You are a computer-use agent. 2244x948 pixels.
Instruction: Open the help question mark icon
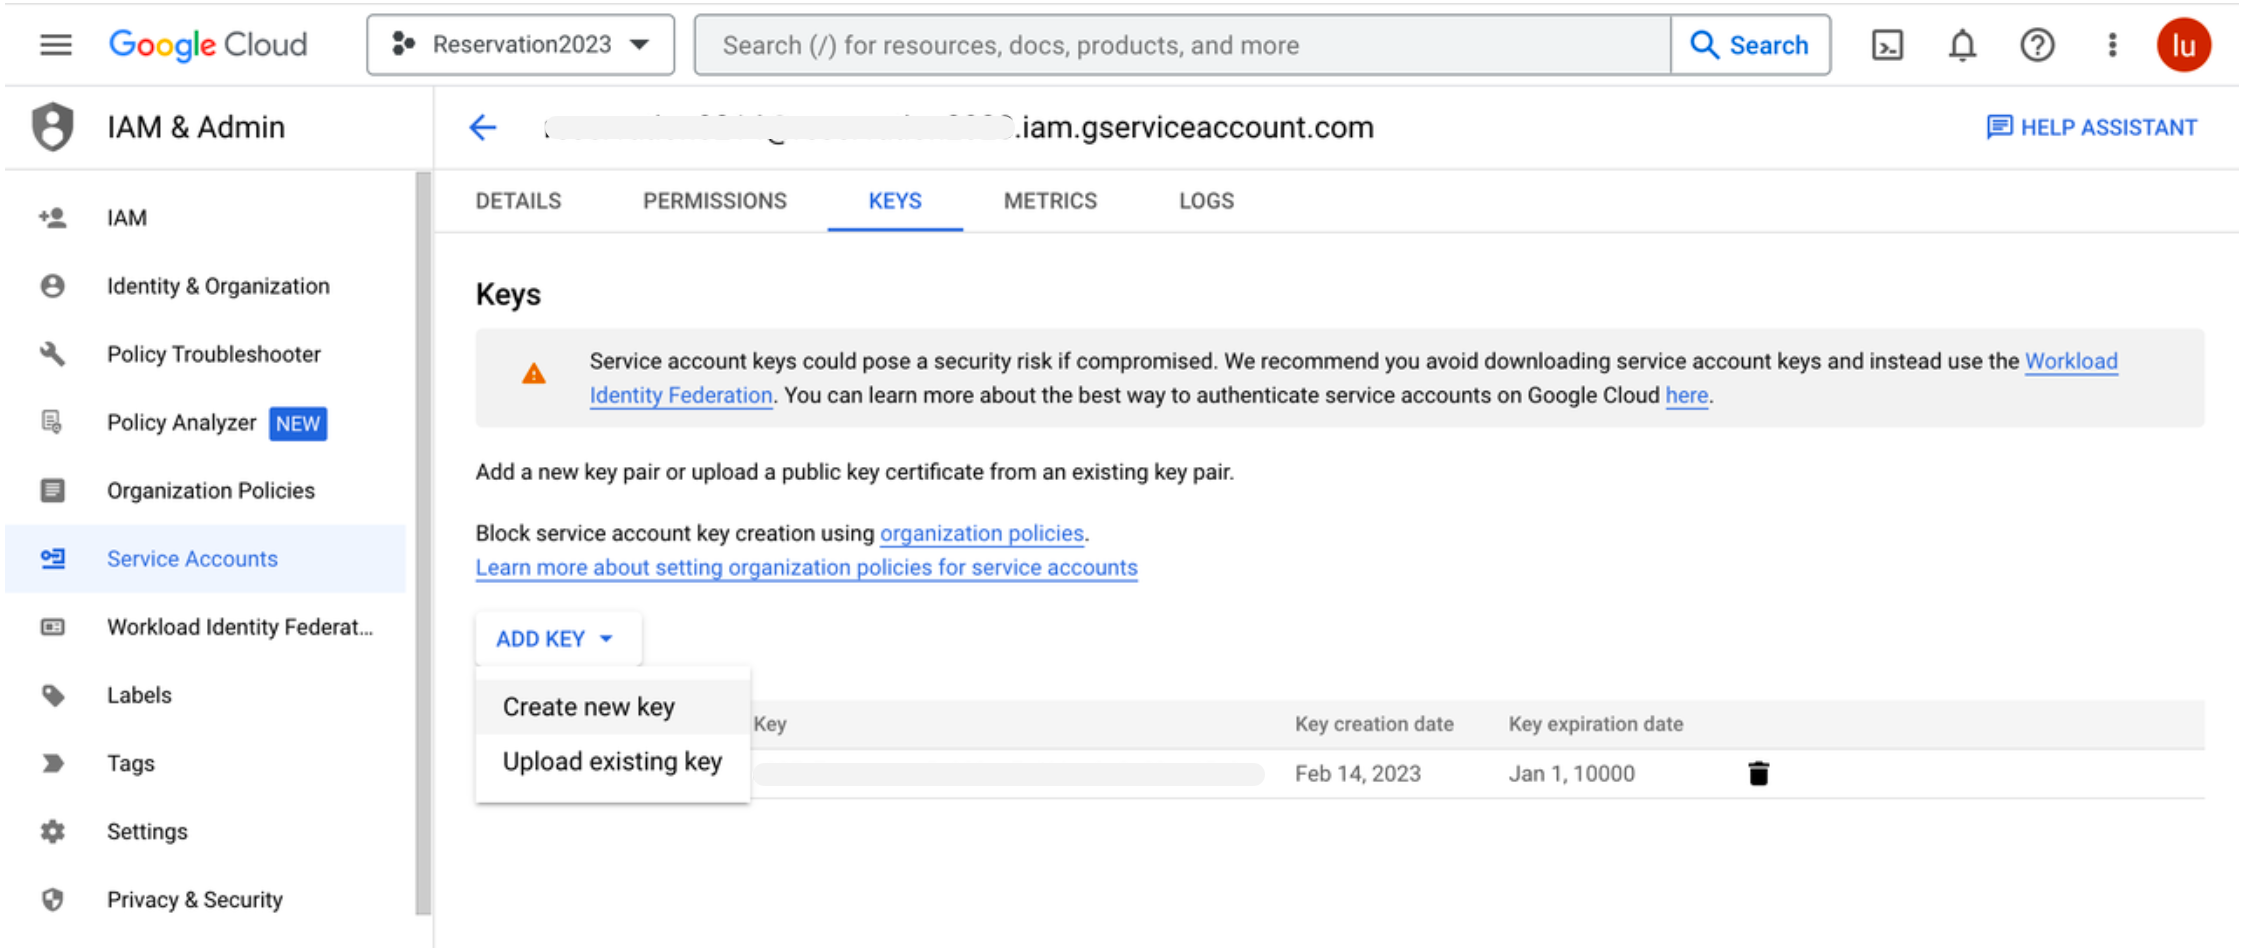pos(2037,44)
